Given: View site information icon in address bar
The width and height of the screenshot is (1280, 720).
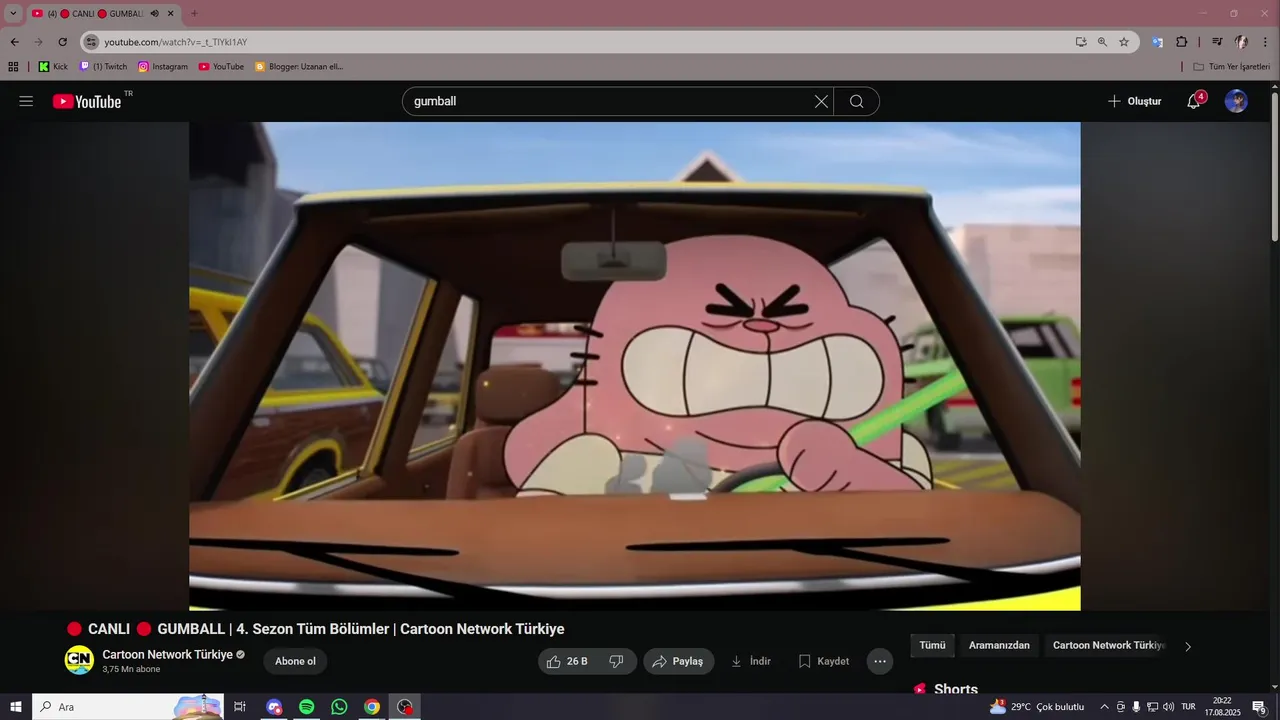Looking at the screenshot, I should click(x=91, y=42).
